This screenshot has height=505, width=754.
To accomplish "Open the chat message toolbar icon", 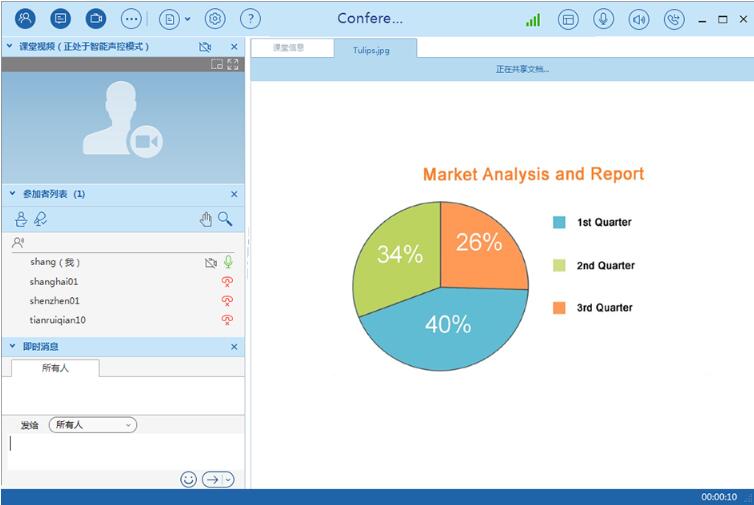I will coord(60,18).
